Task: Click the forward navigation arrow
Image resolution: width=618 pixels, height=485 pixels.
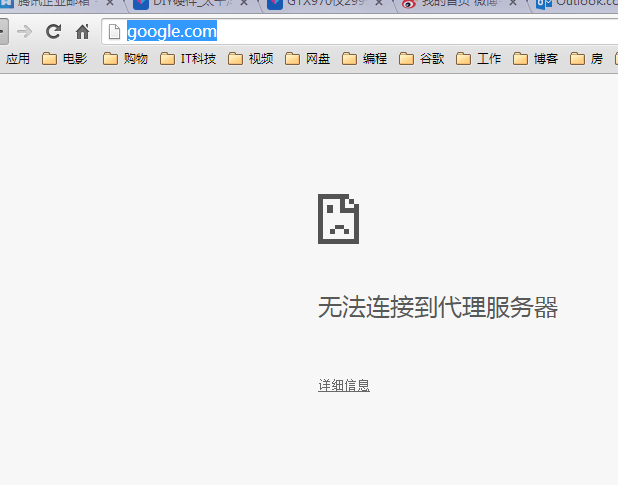Action: (24, 32)
